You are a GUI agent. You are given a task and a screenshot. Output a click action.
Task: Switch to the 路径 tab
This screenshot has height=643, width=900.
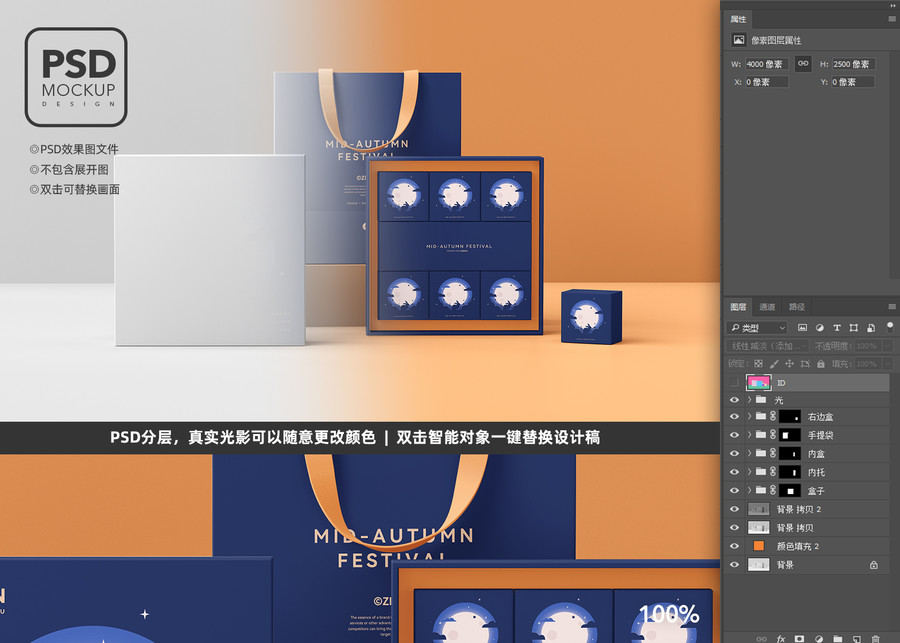(x=797, y=307)
